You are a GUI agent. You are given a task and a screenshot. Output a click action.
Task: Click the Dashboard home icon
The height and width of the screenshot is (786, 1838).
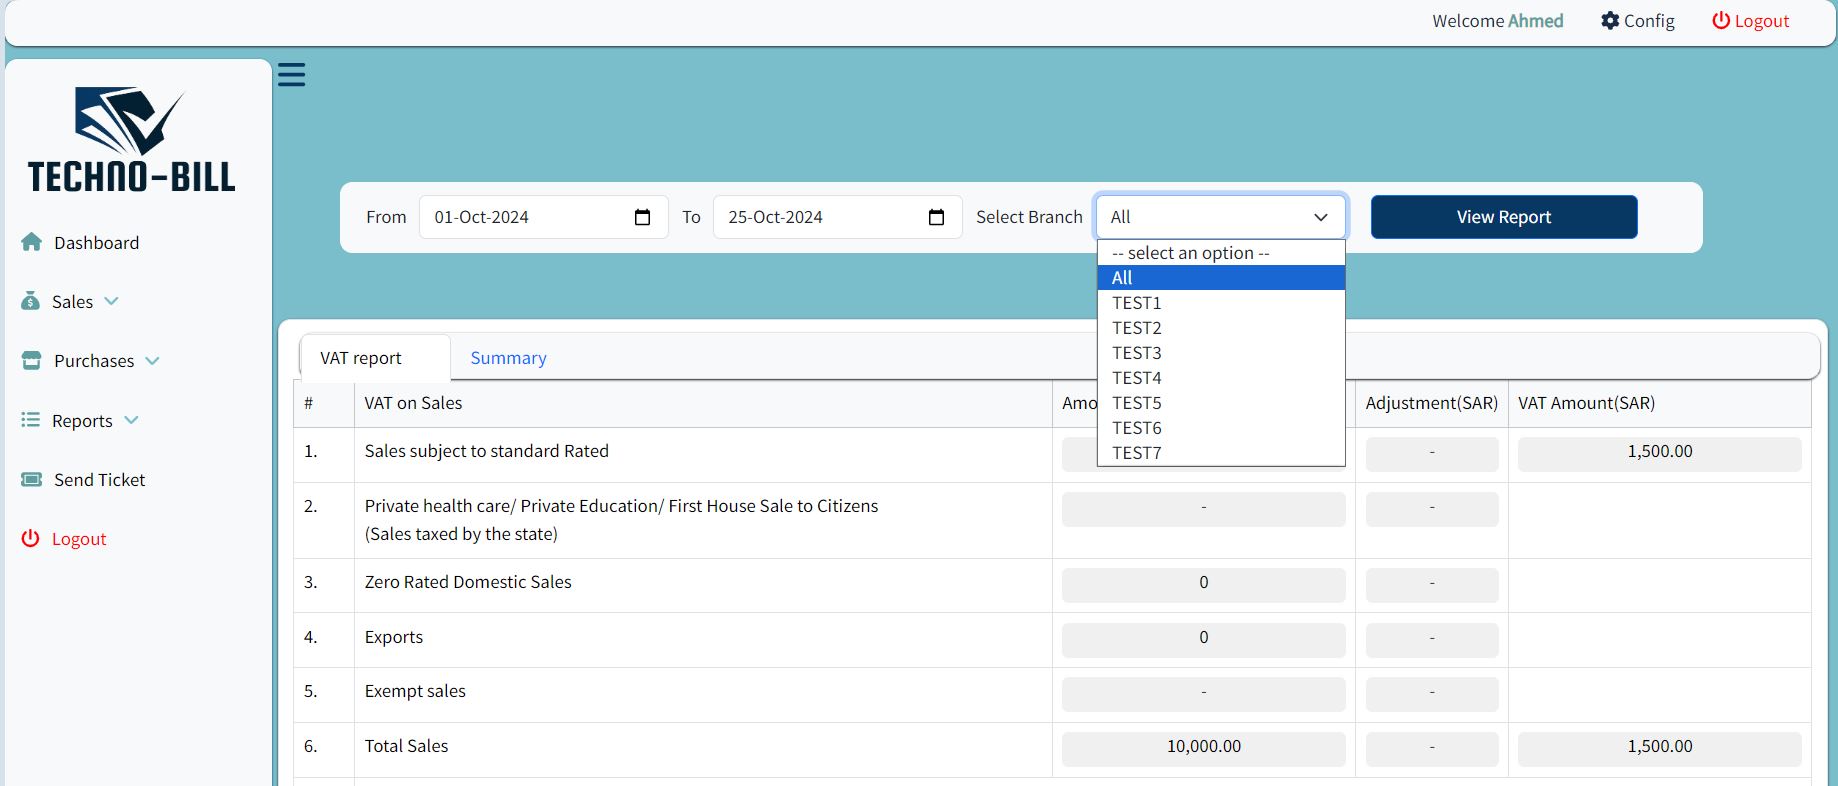click(32, 242)
